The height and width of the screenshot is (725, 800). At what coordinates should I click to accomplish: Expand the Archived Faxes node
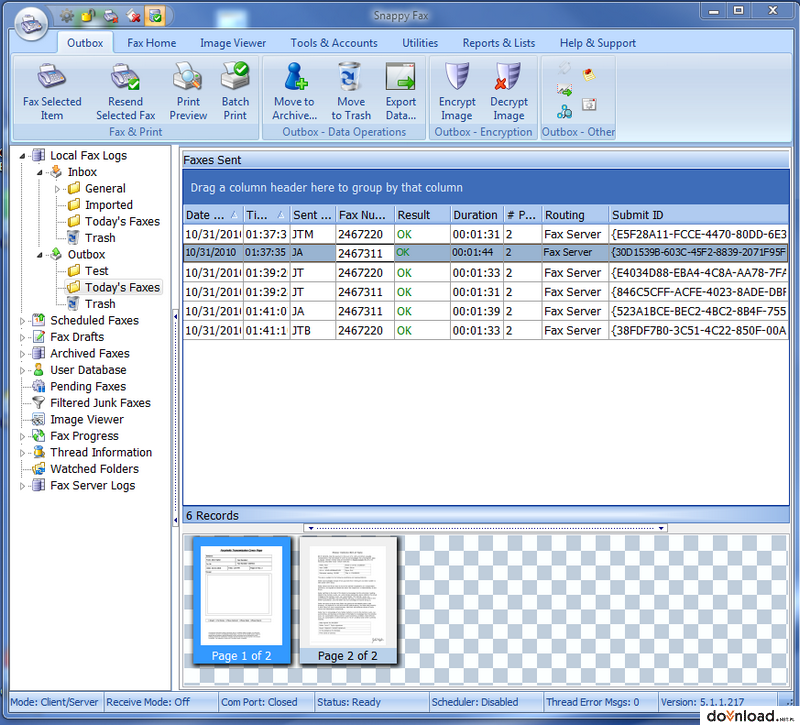pos(22,354)
